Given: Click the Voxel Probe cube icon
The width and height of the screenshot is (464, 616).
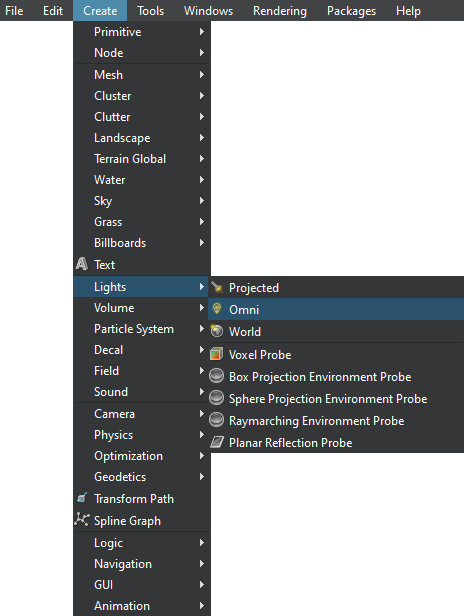Looking at the screenshot, I should [216, 354].
